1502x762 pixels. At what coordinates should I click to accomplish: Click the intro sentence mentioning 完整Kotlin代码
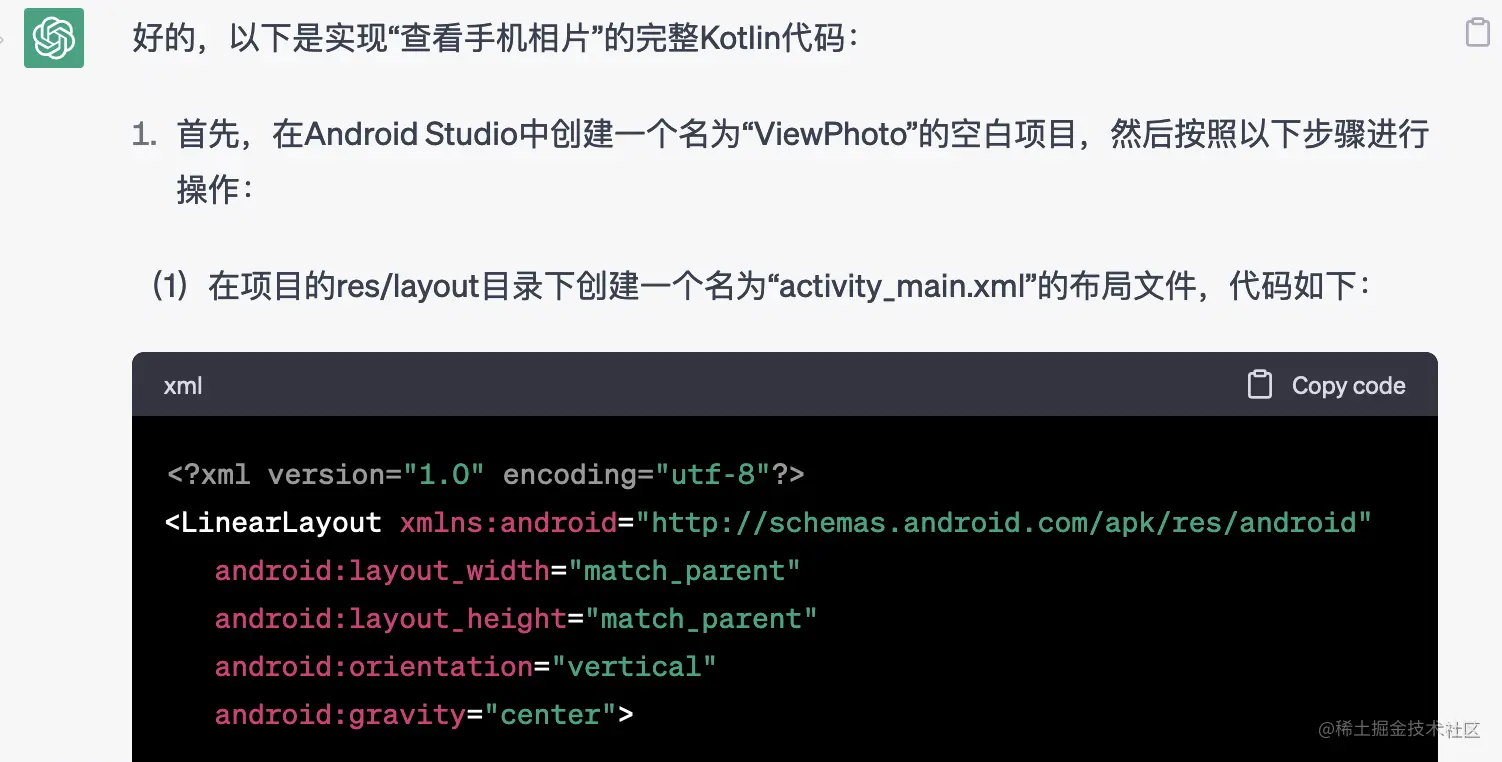coord(496,39)
